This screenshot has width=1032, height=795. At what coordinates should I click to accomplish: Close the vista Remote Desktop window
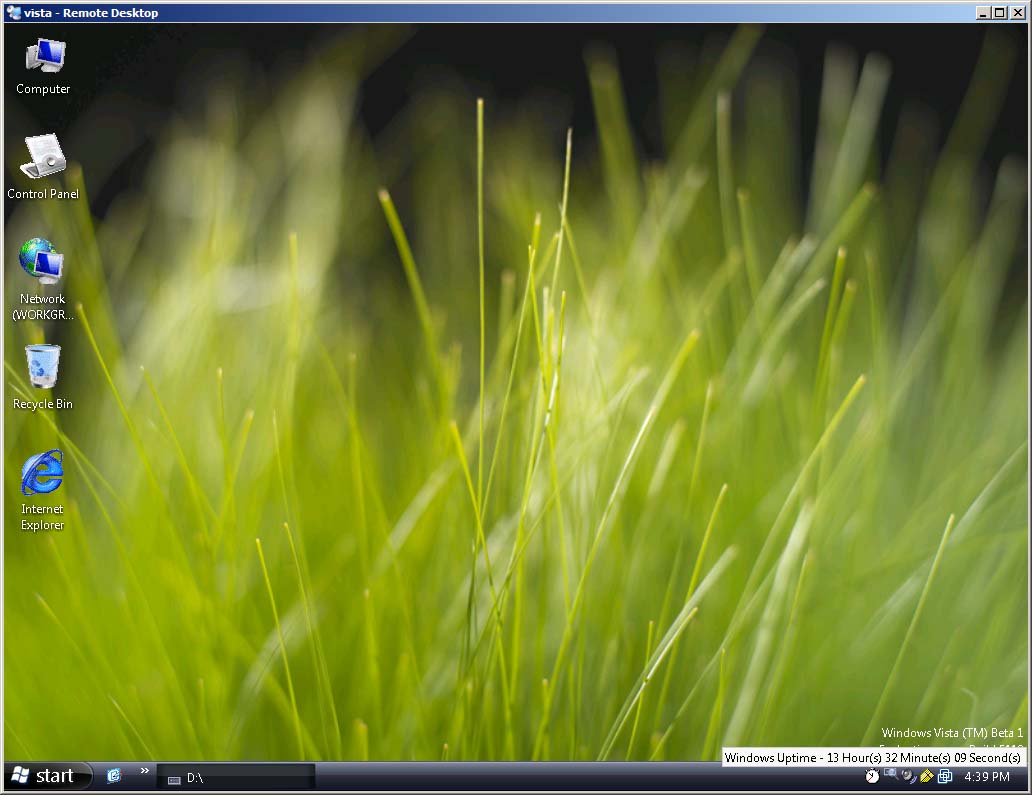click(1018, 13)
